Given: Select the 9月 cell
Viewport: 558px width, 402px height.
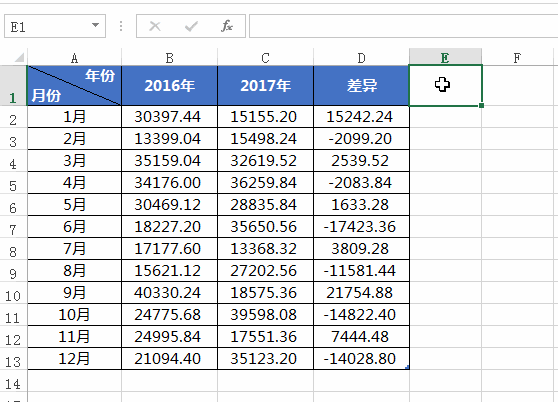Looking at the screenshot, I should 74,293.
